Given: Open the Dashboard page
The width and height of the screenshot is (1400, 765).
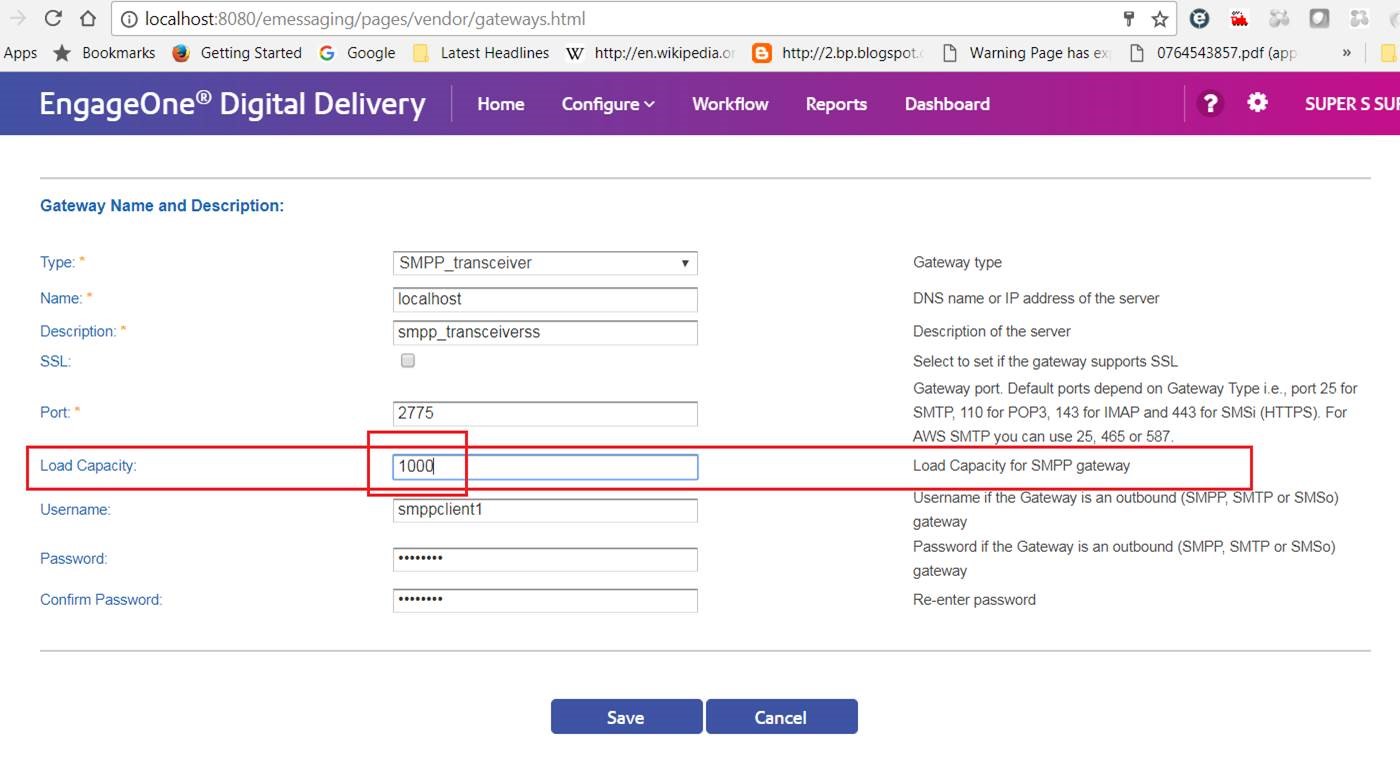Looking at the screenshot, I should click(946, 103).
